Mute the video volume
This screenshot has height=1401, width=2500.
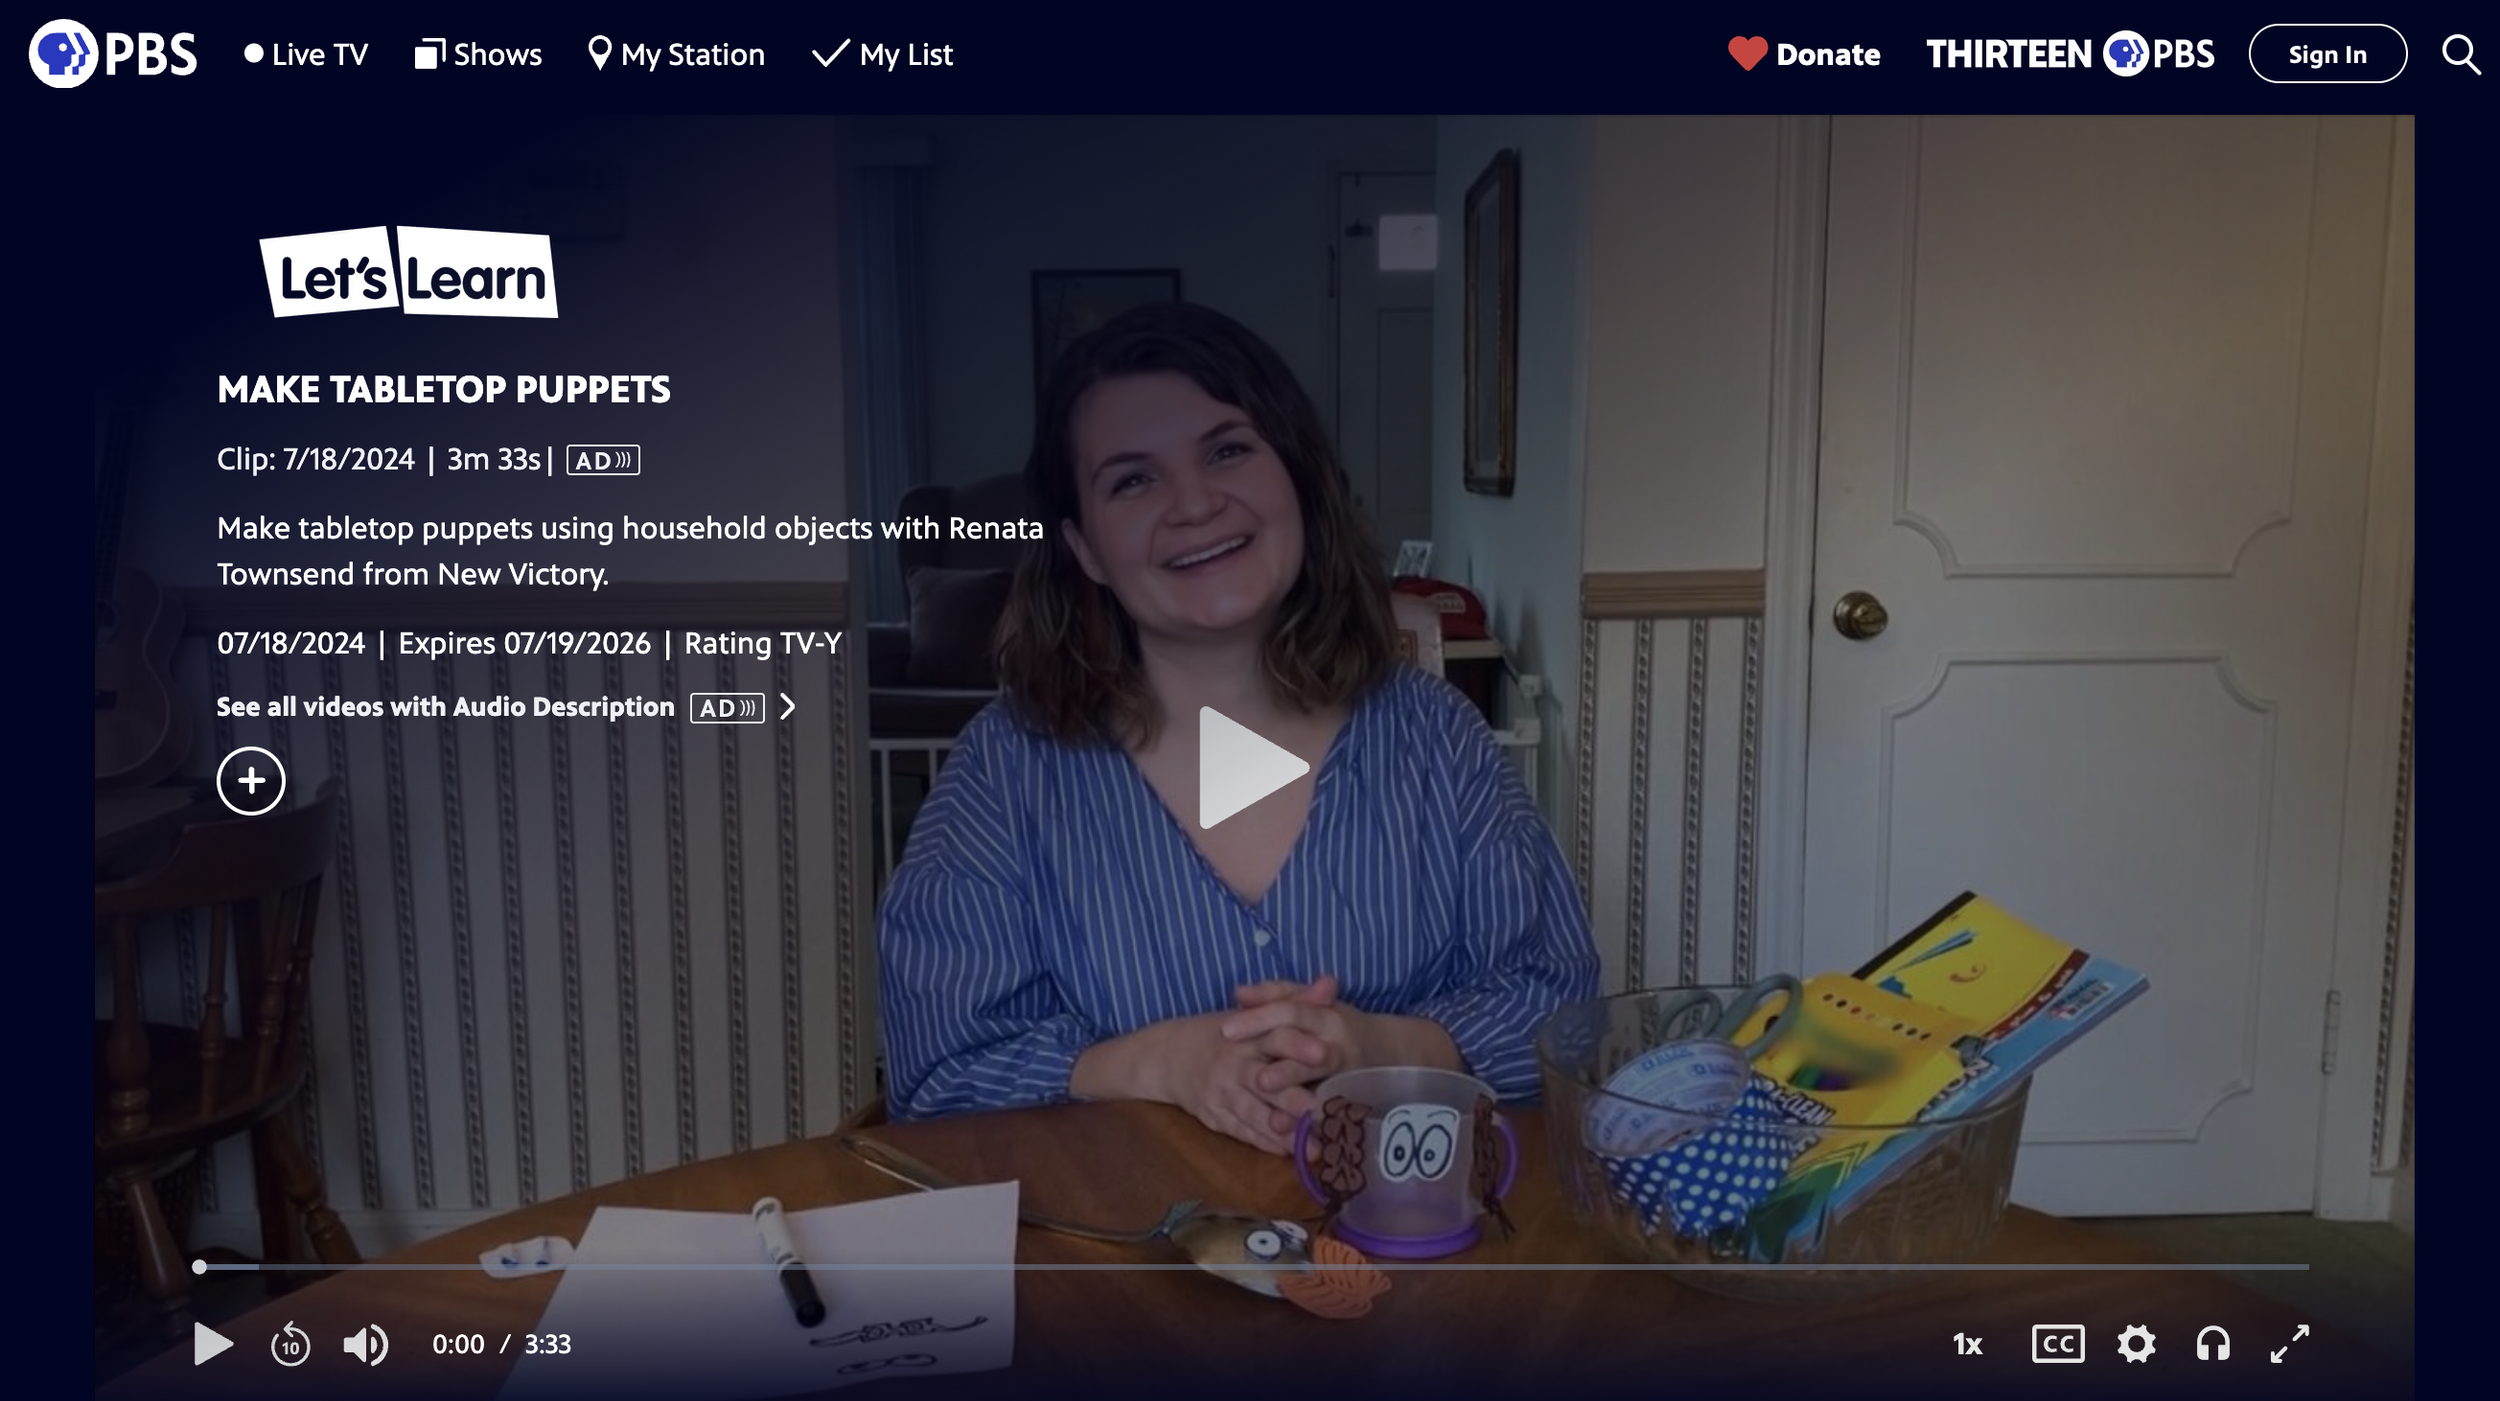[x=365, y=1344]
